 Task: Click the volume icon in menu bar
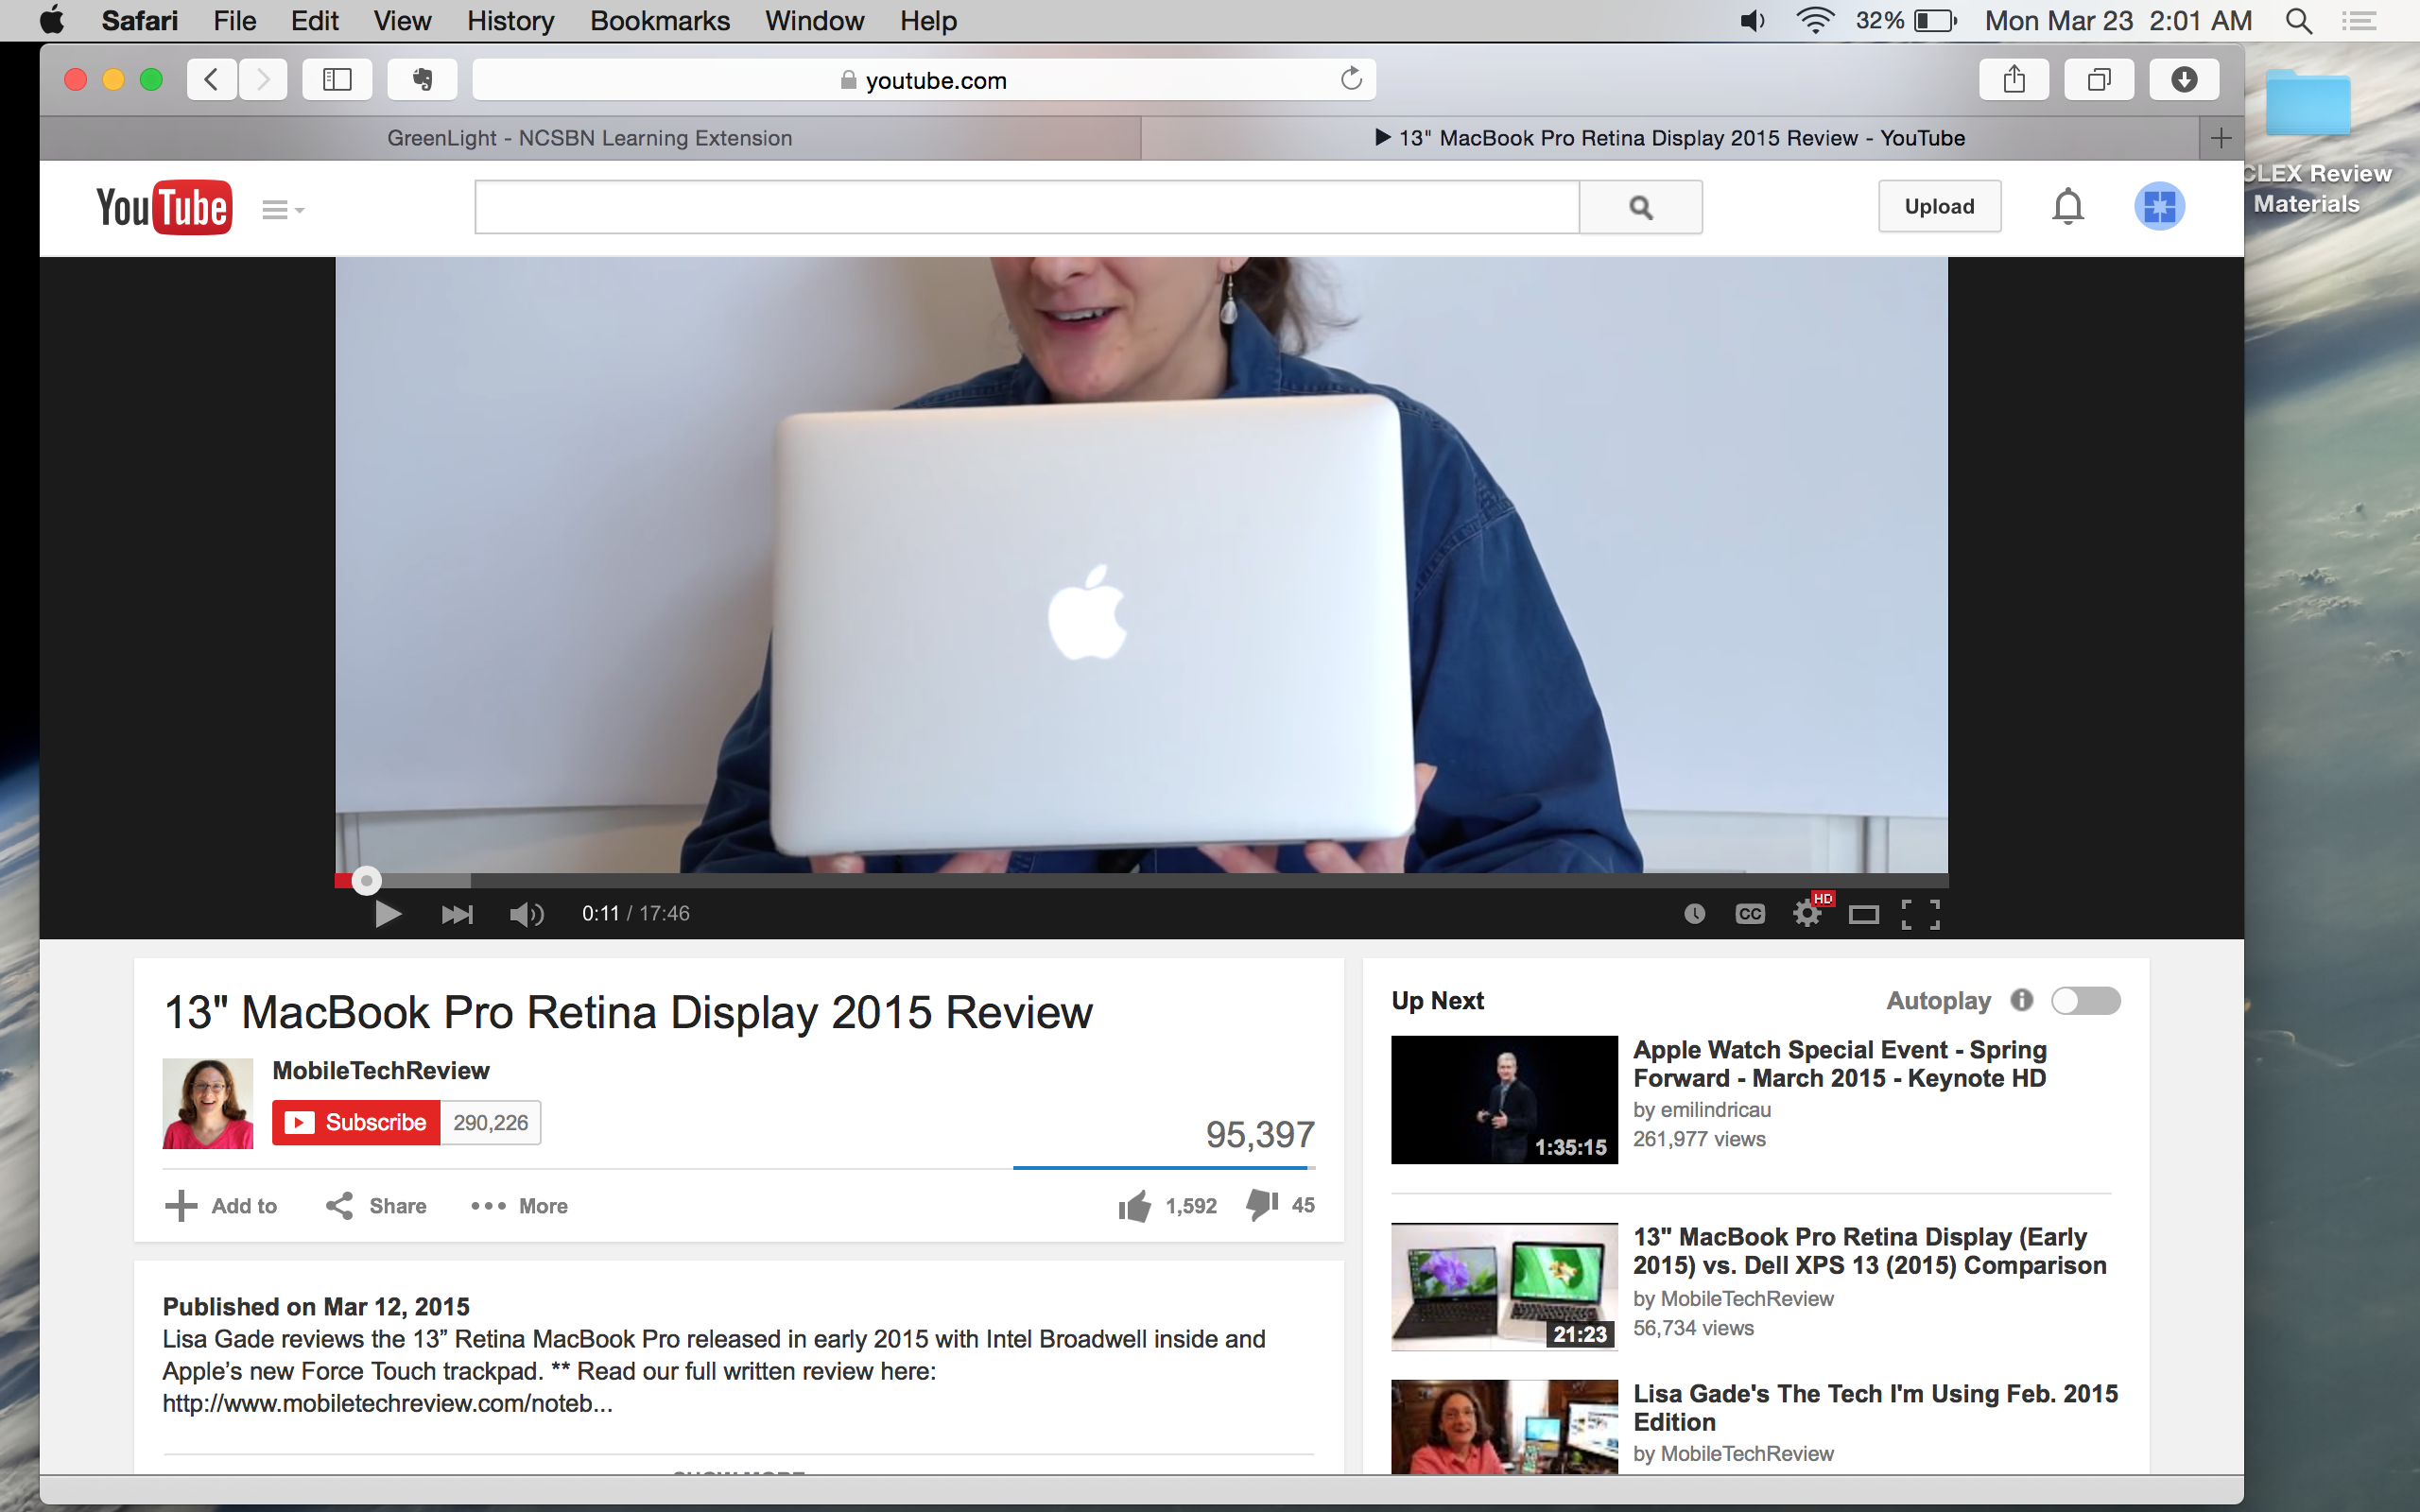(x=1752, y=20)
